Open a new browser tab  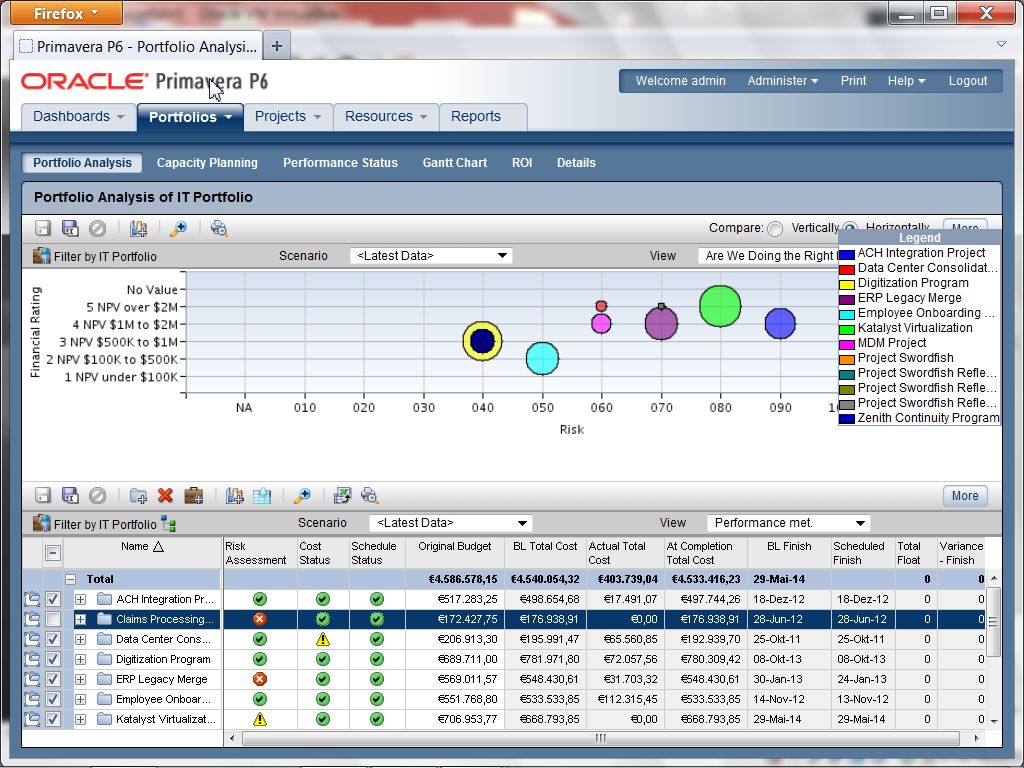pos(277,46)
